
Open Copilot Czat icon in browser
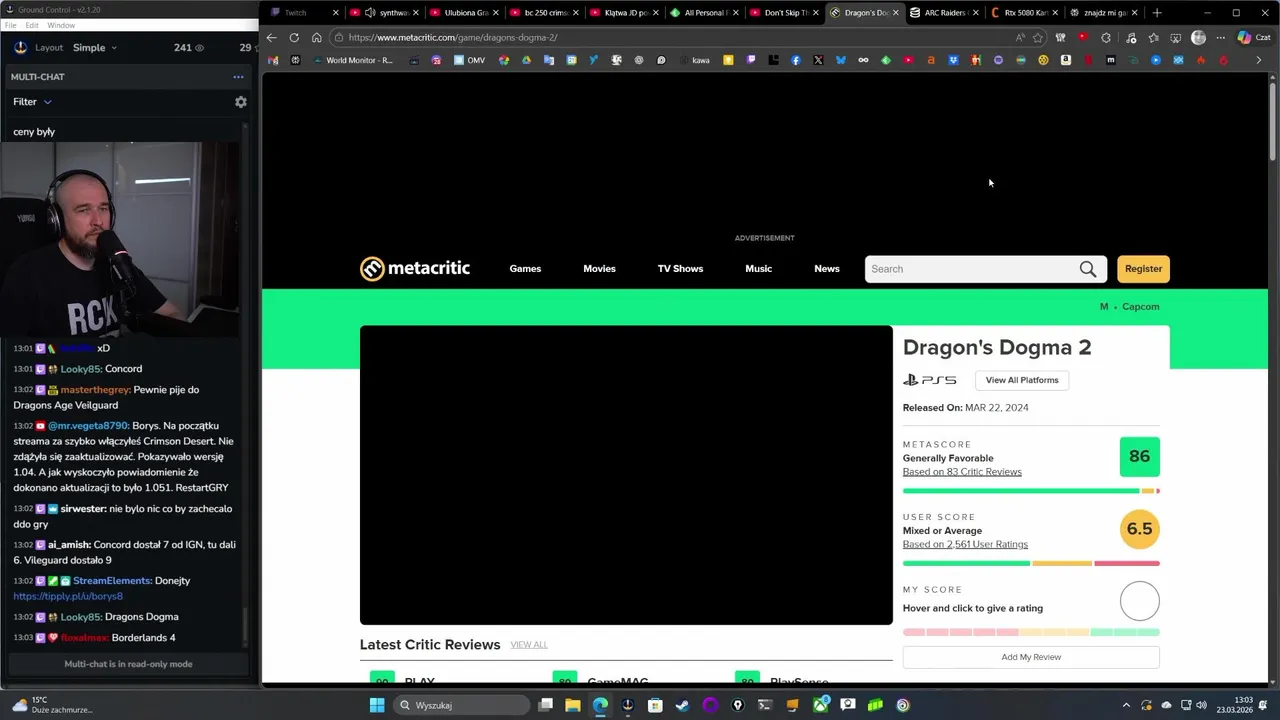(1253, 38)
